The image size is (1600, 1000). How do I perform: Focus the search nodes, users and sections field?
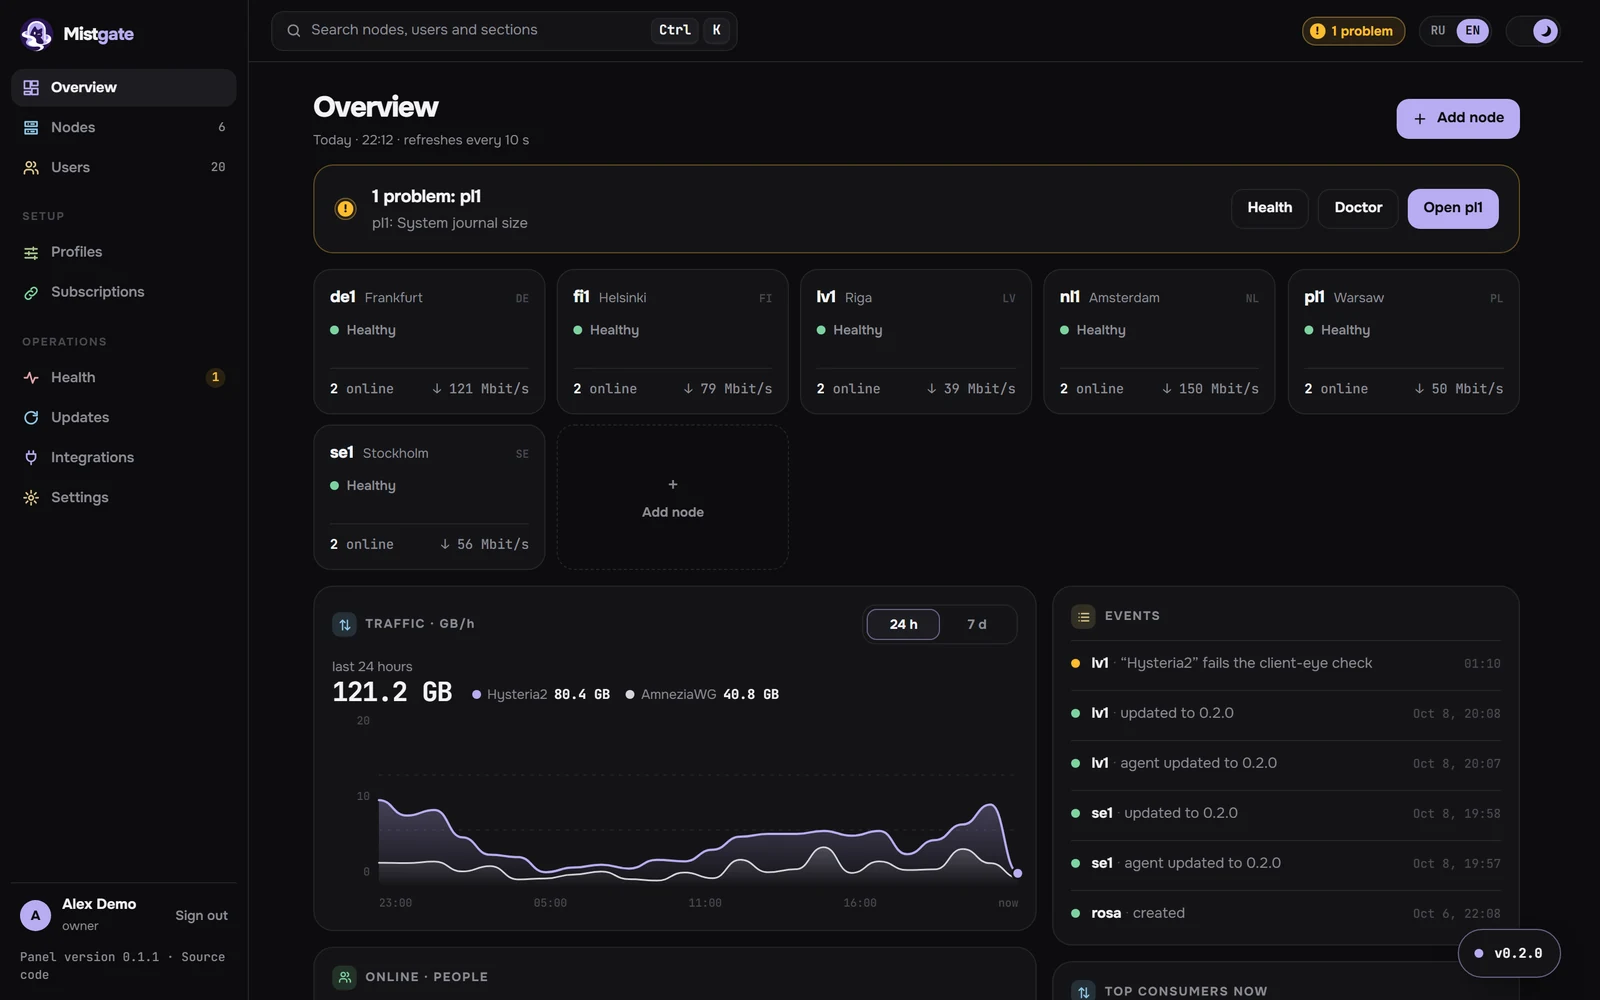point(504,31)
